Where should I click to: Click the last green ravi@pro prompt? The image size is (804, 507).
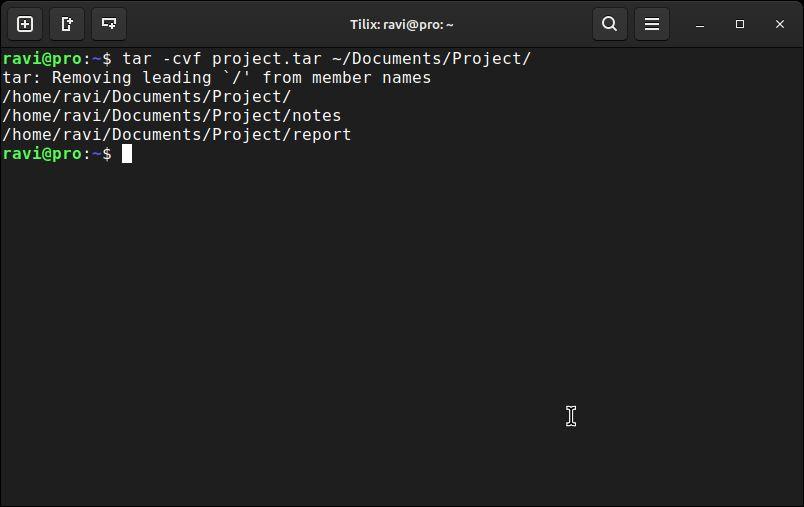[x=42, y=154]
